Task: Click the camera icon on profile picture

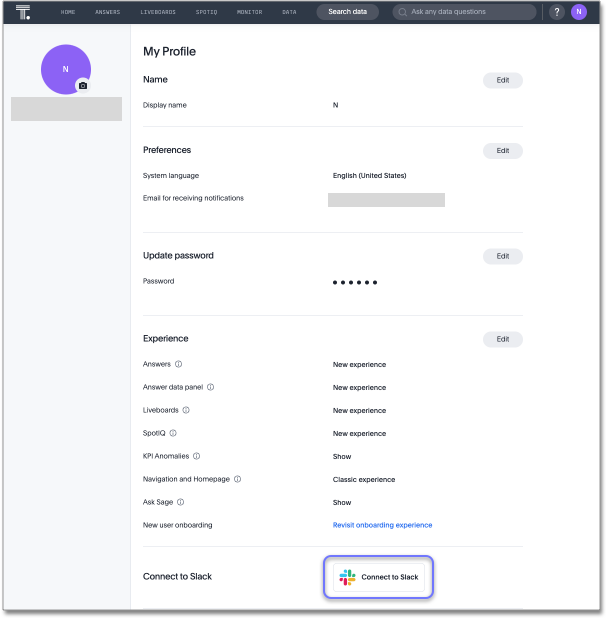Action: tap(83, 86)
